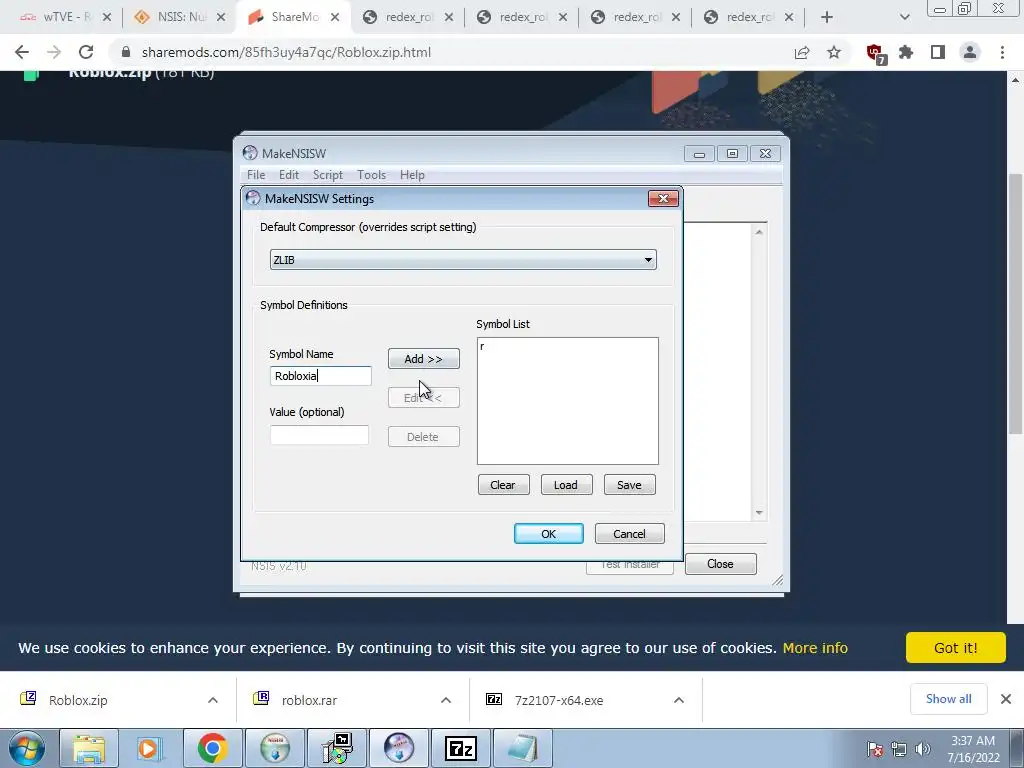Click the Clear symbol list button
This screenshot has width=1024, height=768.
tap(503, 485)
